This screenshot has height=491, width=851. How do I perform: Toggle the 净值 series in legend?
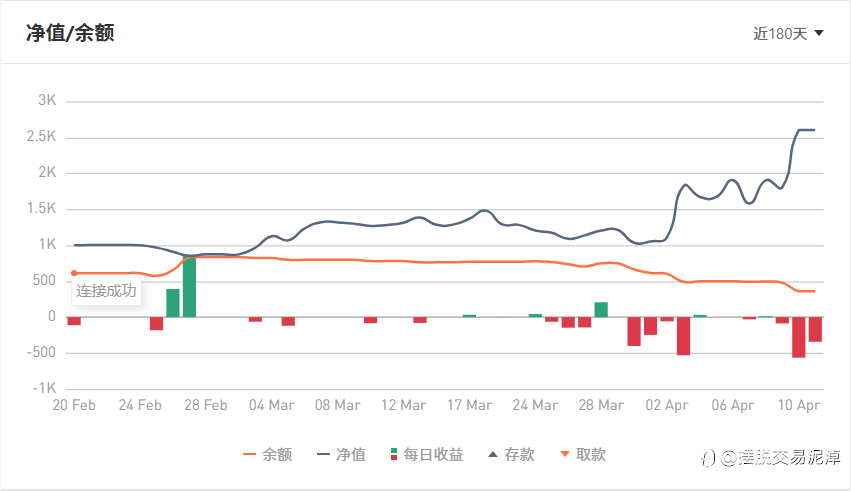[351, 454]
